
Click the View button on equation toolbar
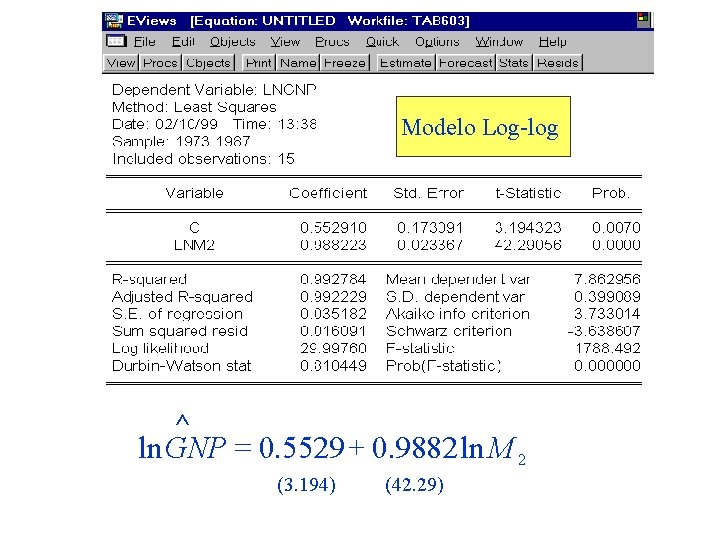click(121, 63)
